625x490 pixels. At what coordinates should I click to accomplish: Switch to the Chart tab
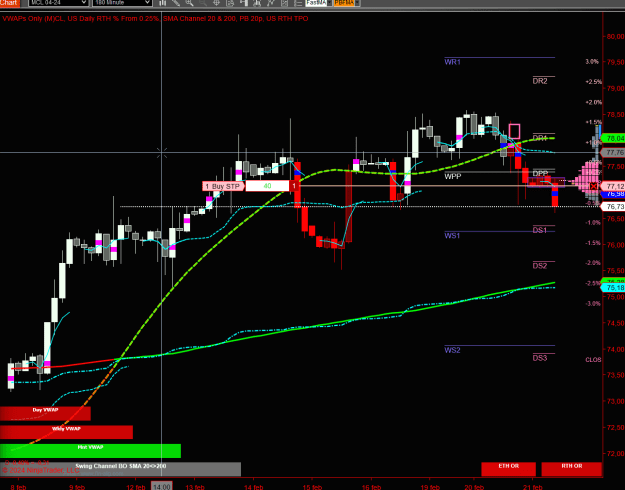(10, 3)
